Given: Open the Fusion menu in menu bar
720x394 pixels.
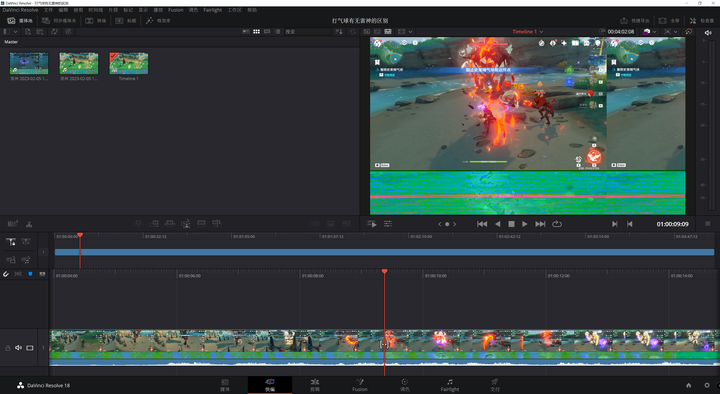Looking at the screenshot, I should point(175,10).
